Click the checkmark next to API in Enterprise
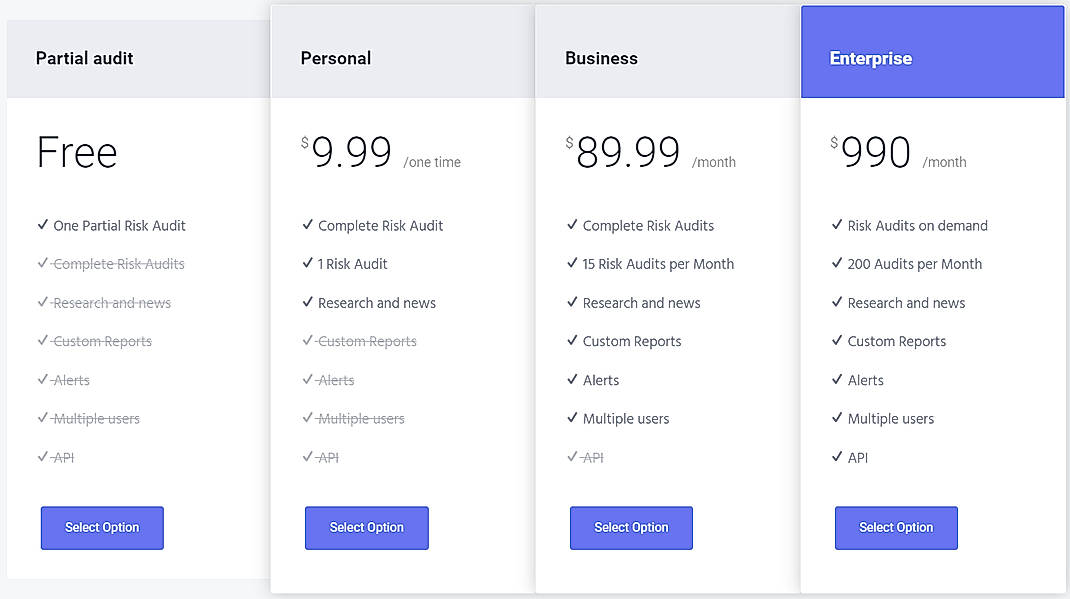Viewport: 1070px width, 599px height. point(836,457)
